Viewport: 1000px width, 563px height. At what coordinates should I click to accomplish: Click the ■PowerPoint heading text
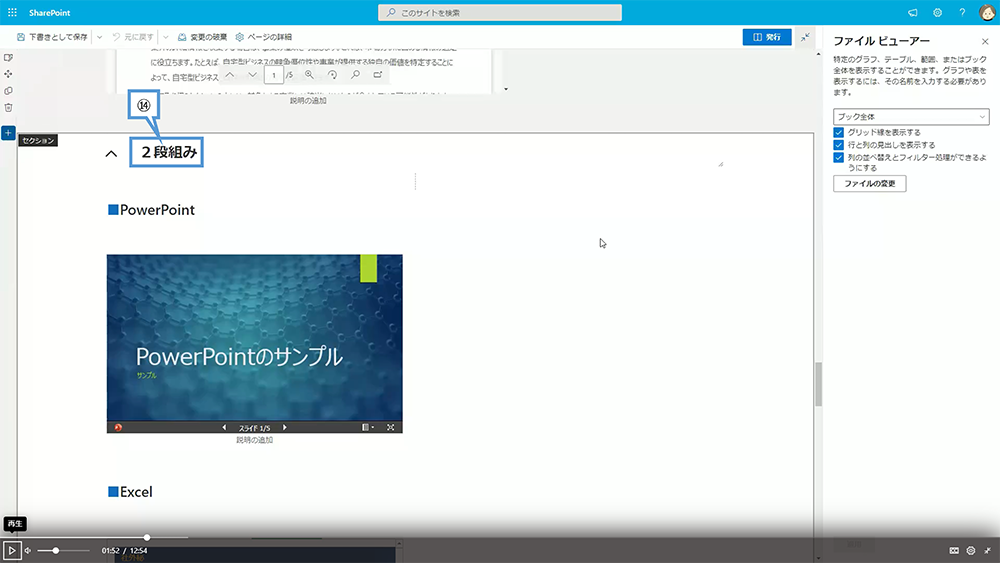[151, 210]
